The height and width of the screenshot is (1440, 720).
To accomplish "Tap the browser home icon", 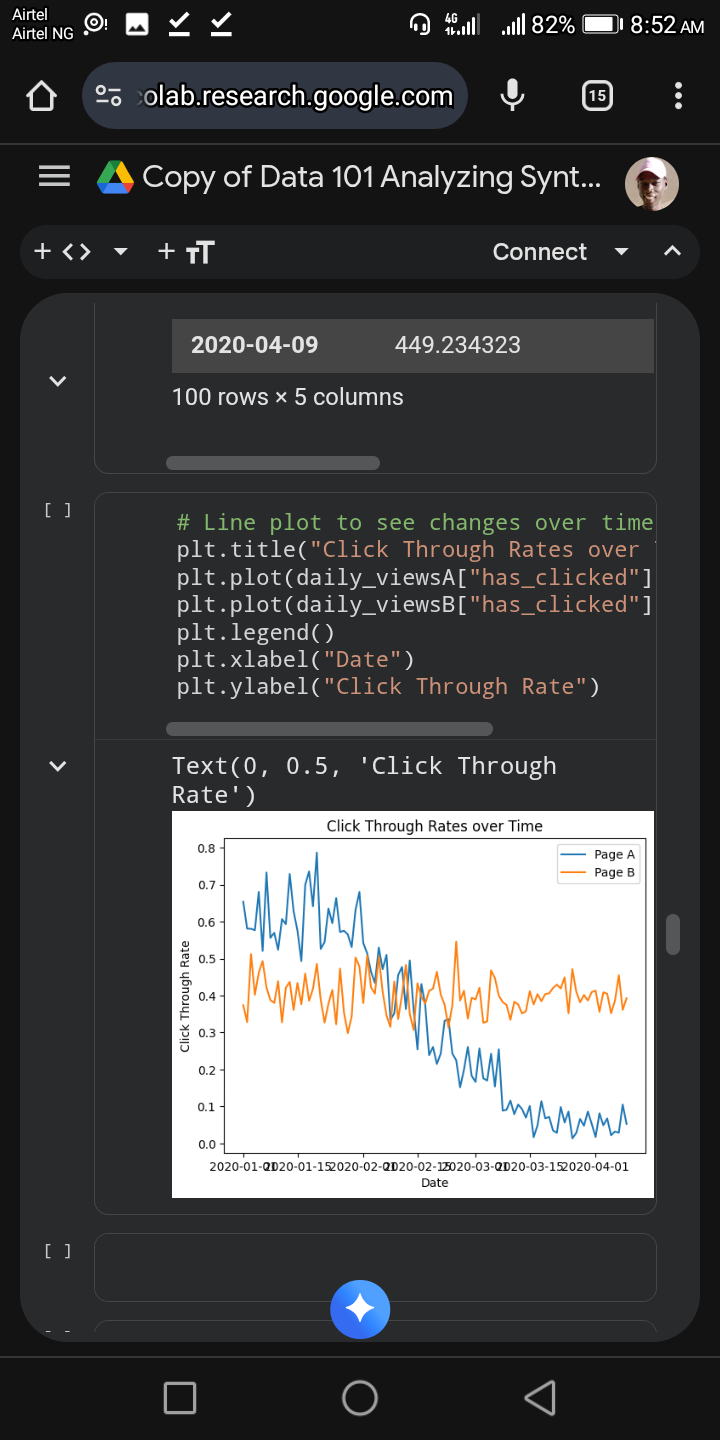I will point(41,96).
